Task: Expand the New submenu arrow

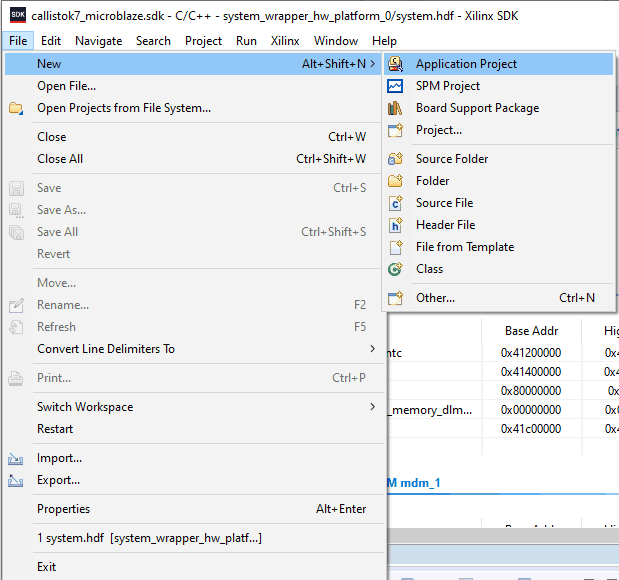Action: tap(373, 64)
